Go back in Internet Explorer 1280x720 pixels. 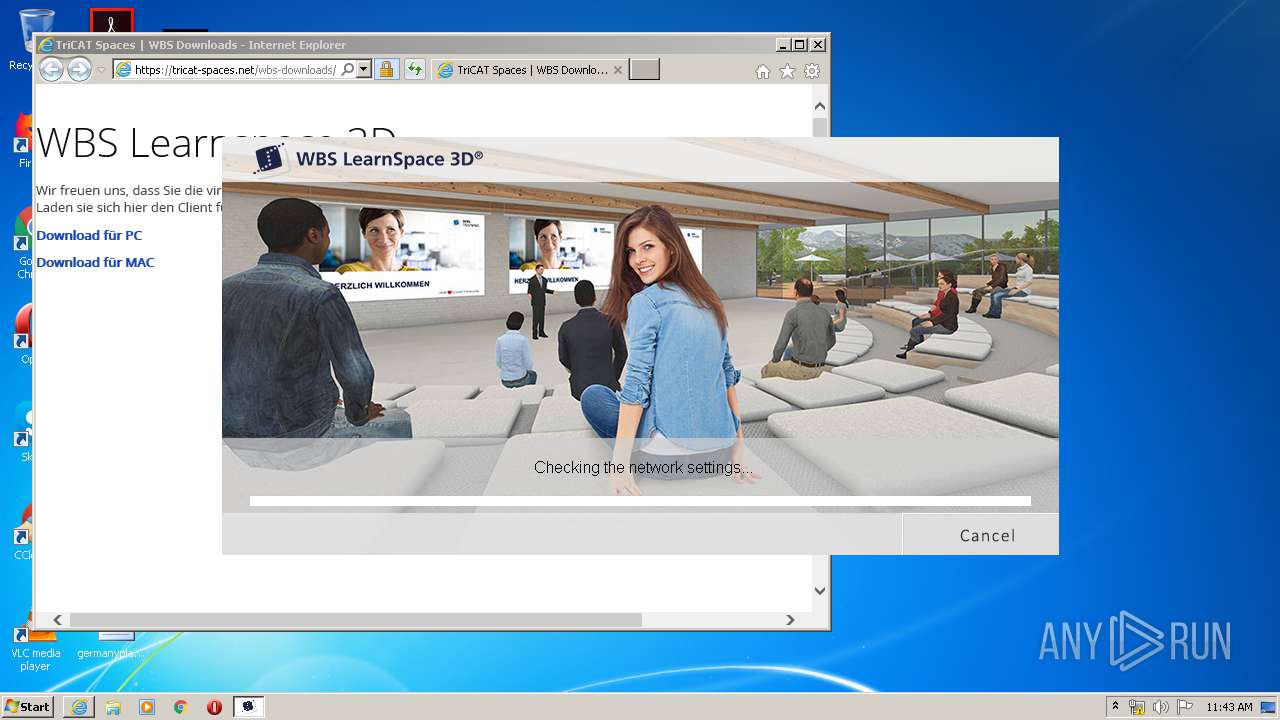pos(51,70)
